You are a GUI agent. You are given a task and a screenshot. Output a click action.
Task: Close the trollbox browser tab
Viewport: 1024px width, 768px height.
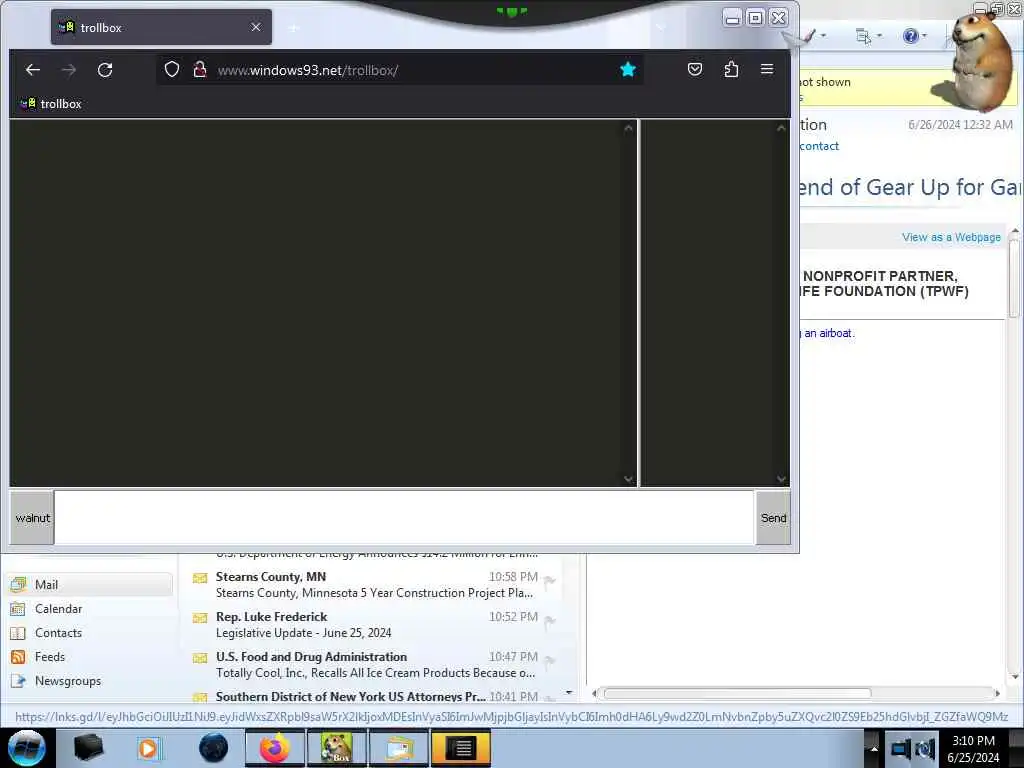(256, 27)
